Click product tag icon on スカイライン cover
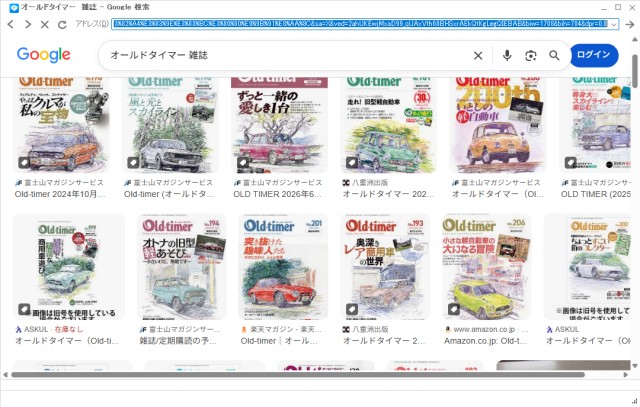The width and height of the screenshot is (640, 407). [x=133, y=162]
